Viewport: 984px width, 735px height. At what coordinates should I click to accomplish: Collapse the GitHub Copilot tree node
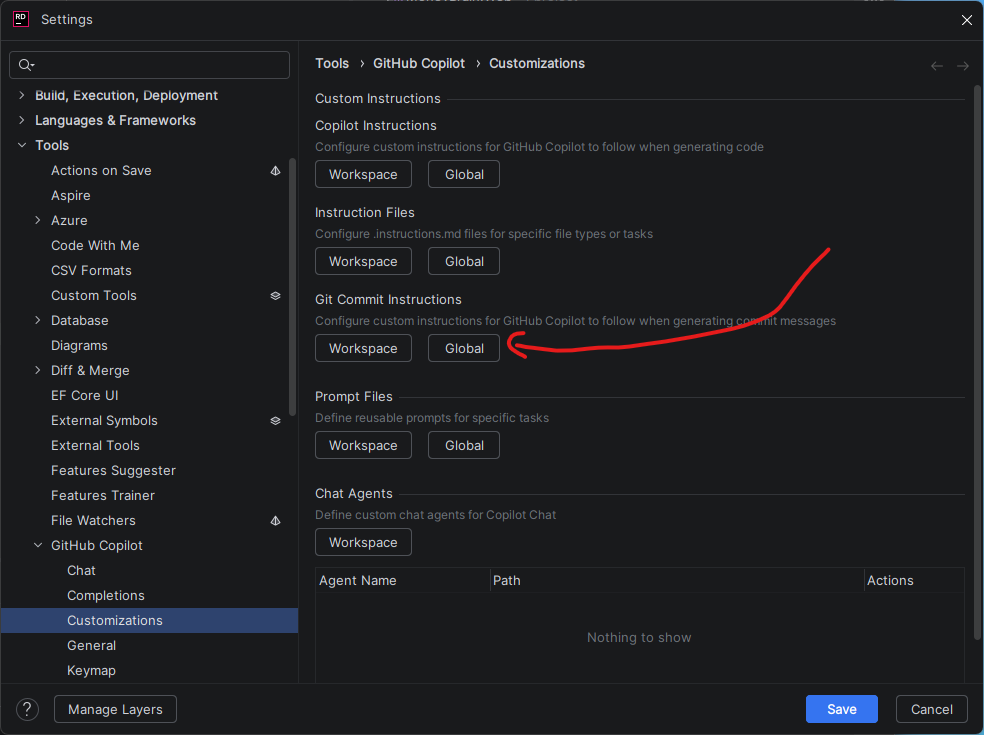[38, 545]
